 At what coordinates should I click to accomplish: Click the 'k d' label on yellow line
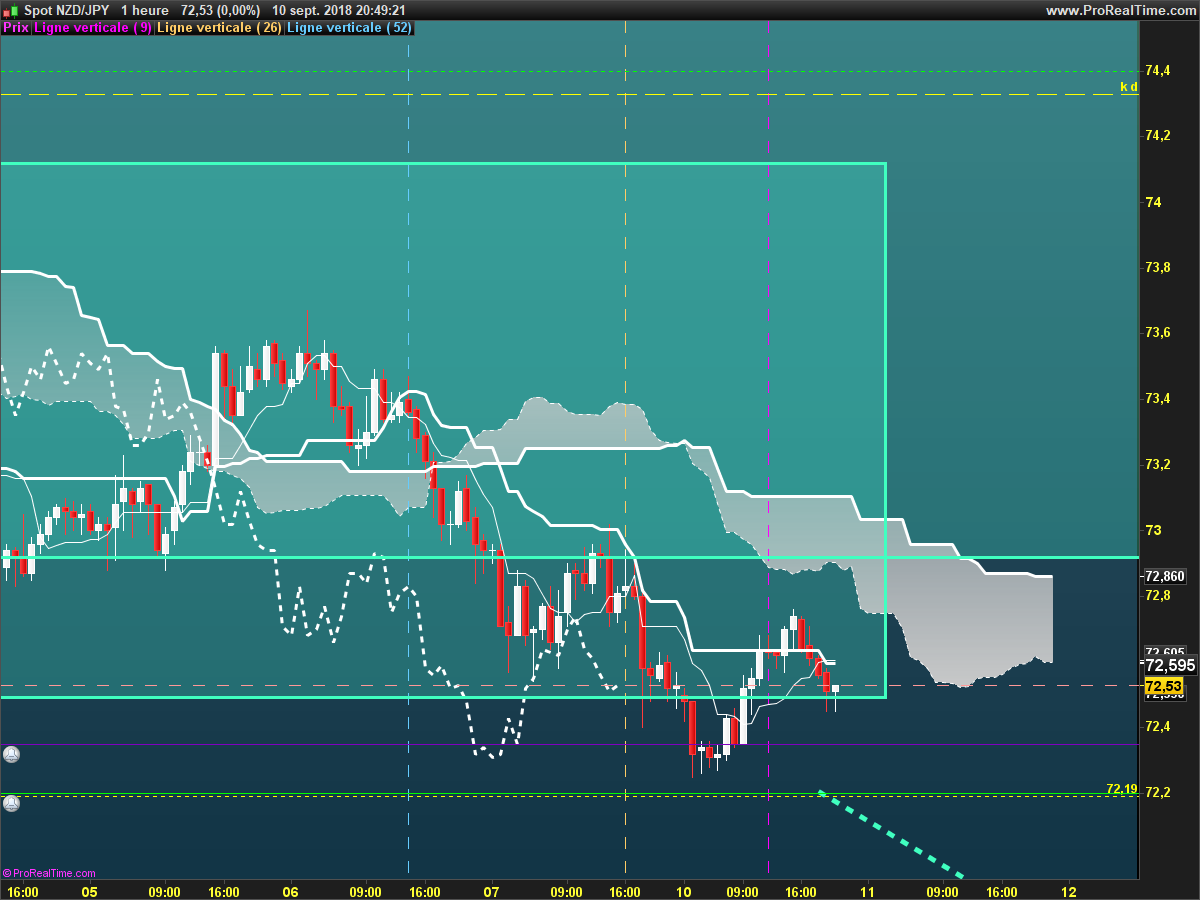coord(1128,87)
